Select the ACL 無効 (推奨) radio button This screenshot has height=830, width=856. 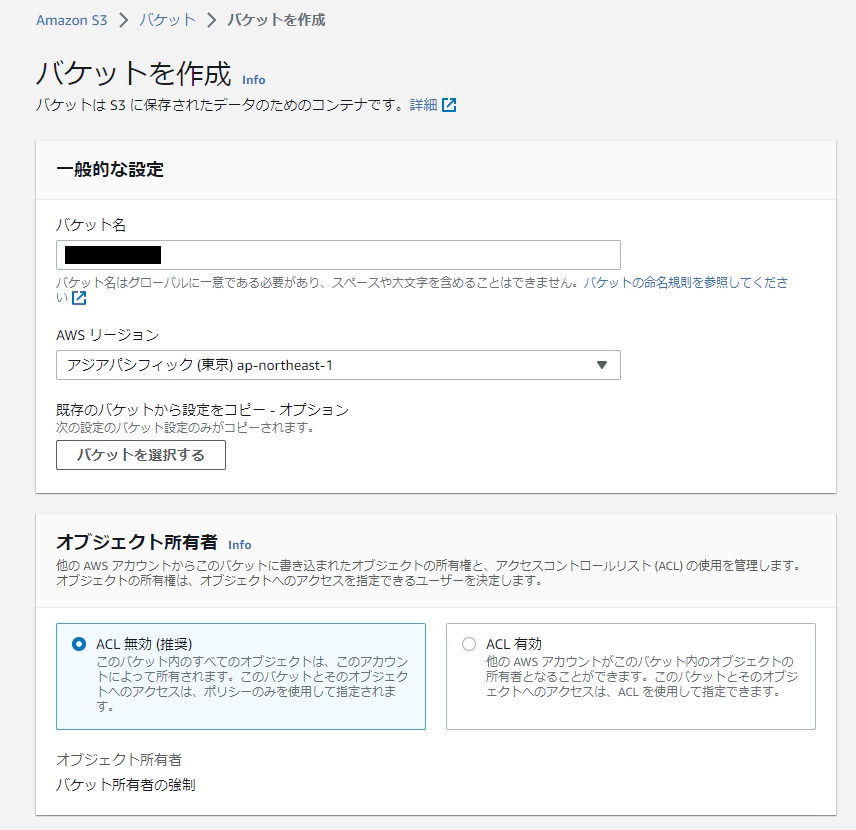coord(79,644)
